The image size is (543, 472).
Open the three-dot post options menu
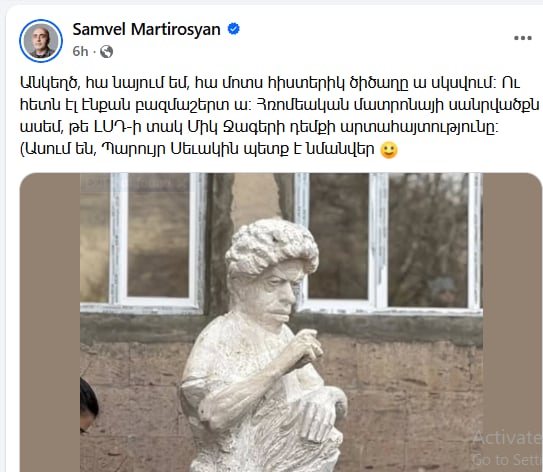coord(523,38)
